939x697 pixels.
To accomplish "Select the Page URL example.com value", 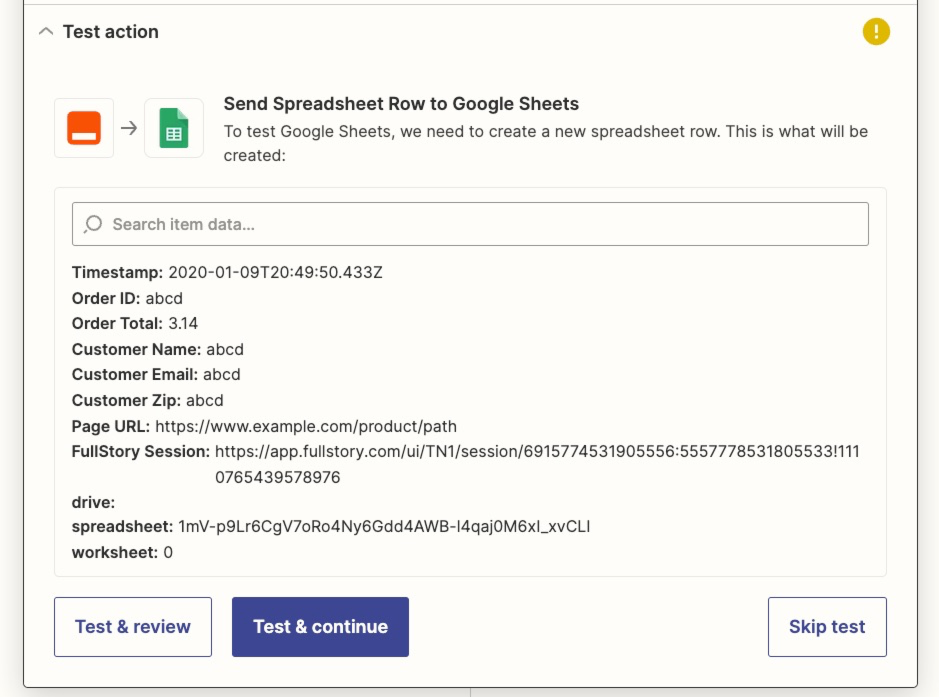I will click(306, 426).
